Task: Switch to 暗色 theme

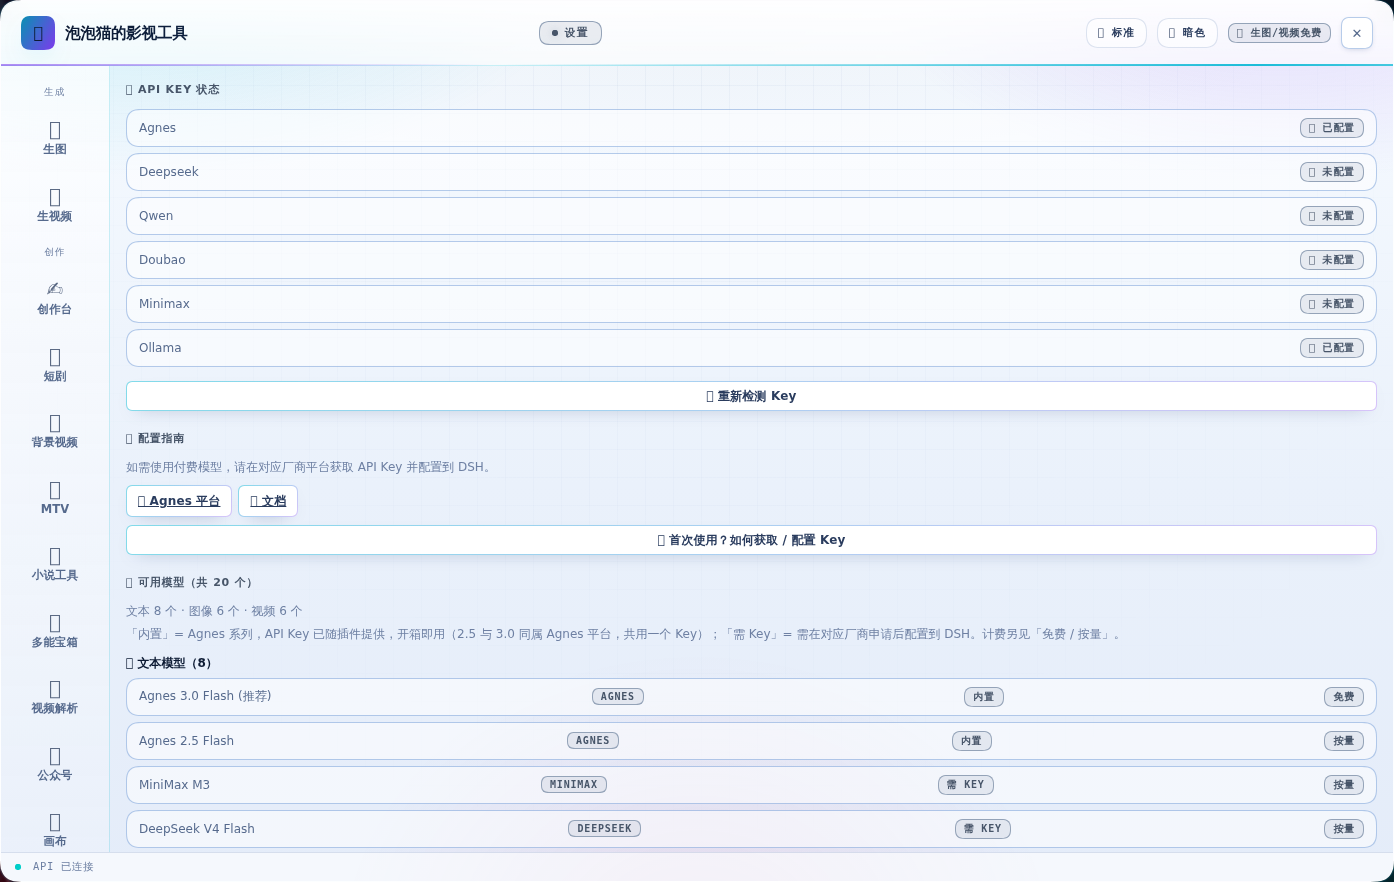Action: click(x=1187, y=33)
